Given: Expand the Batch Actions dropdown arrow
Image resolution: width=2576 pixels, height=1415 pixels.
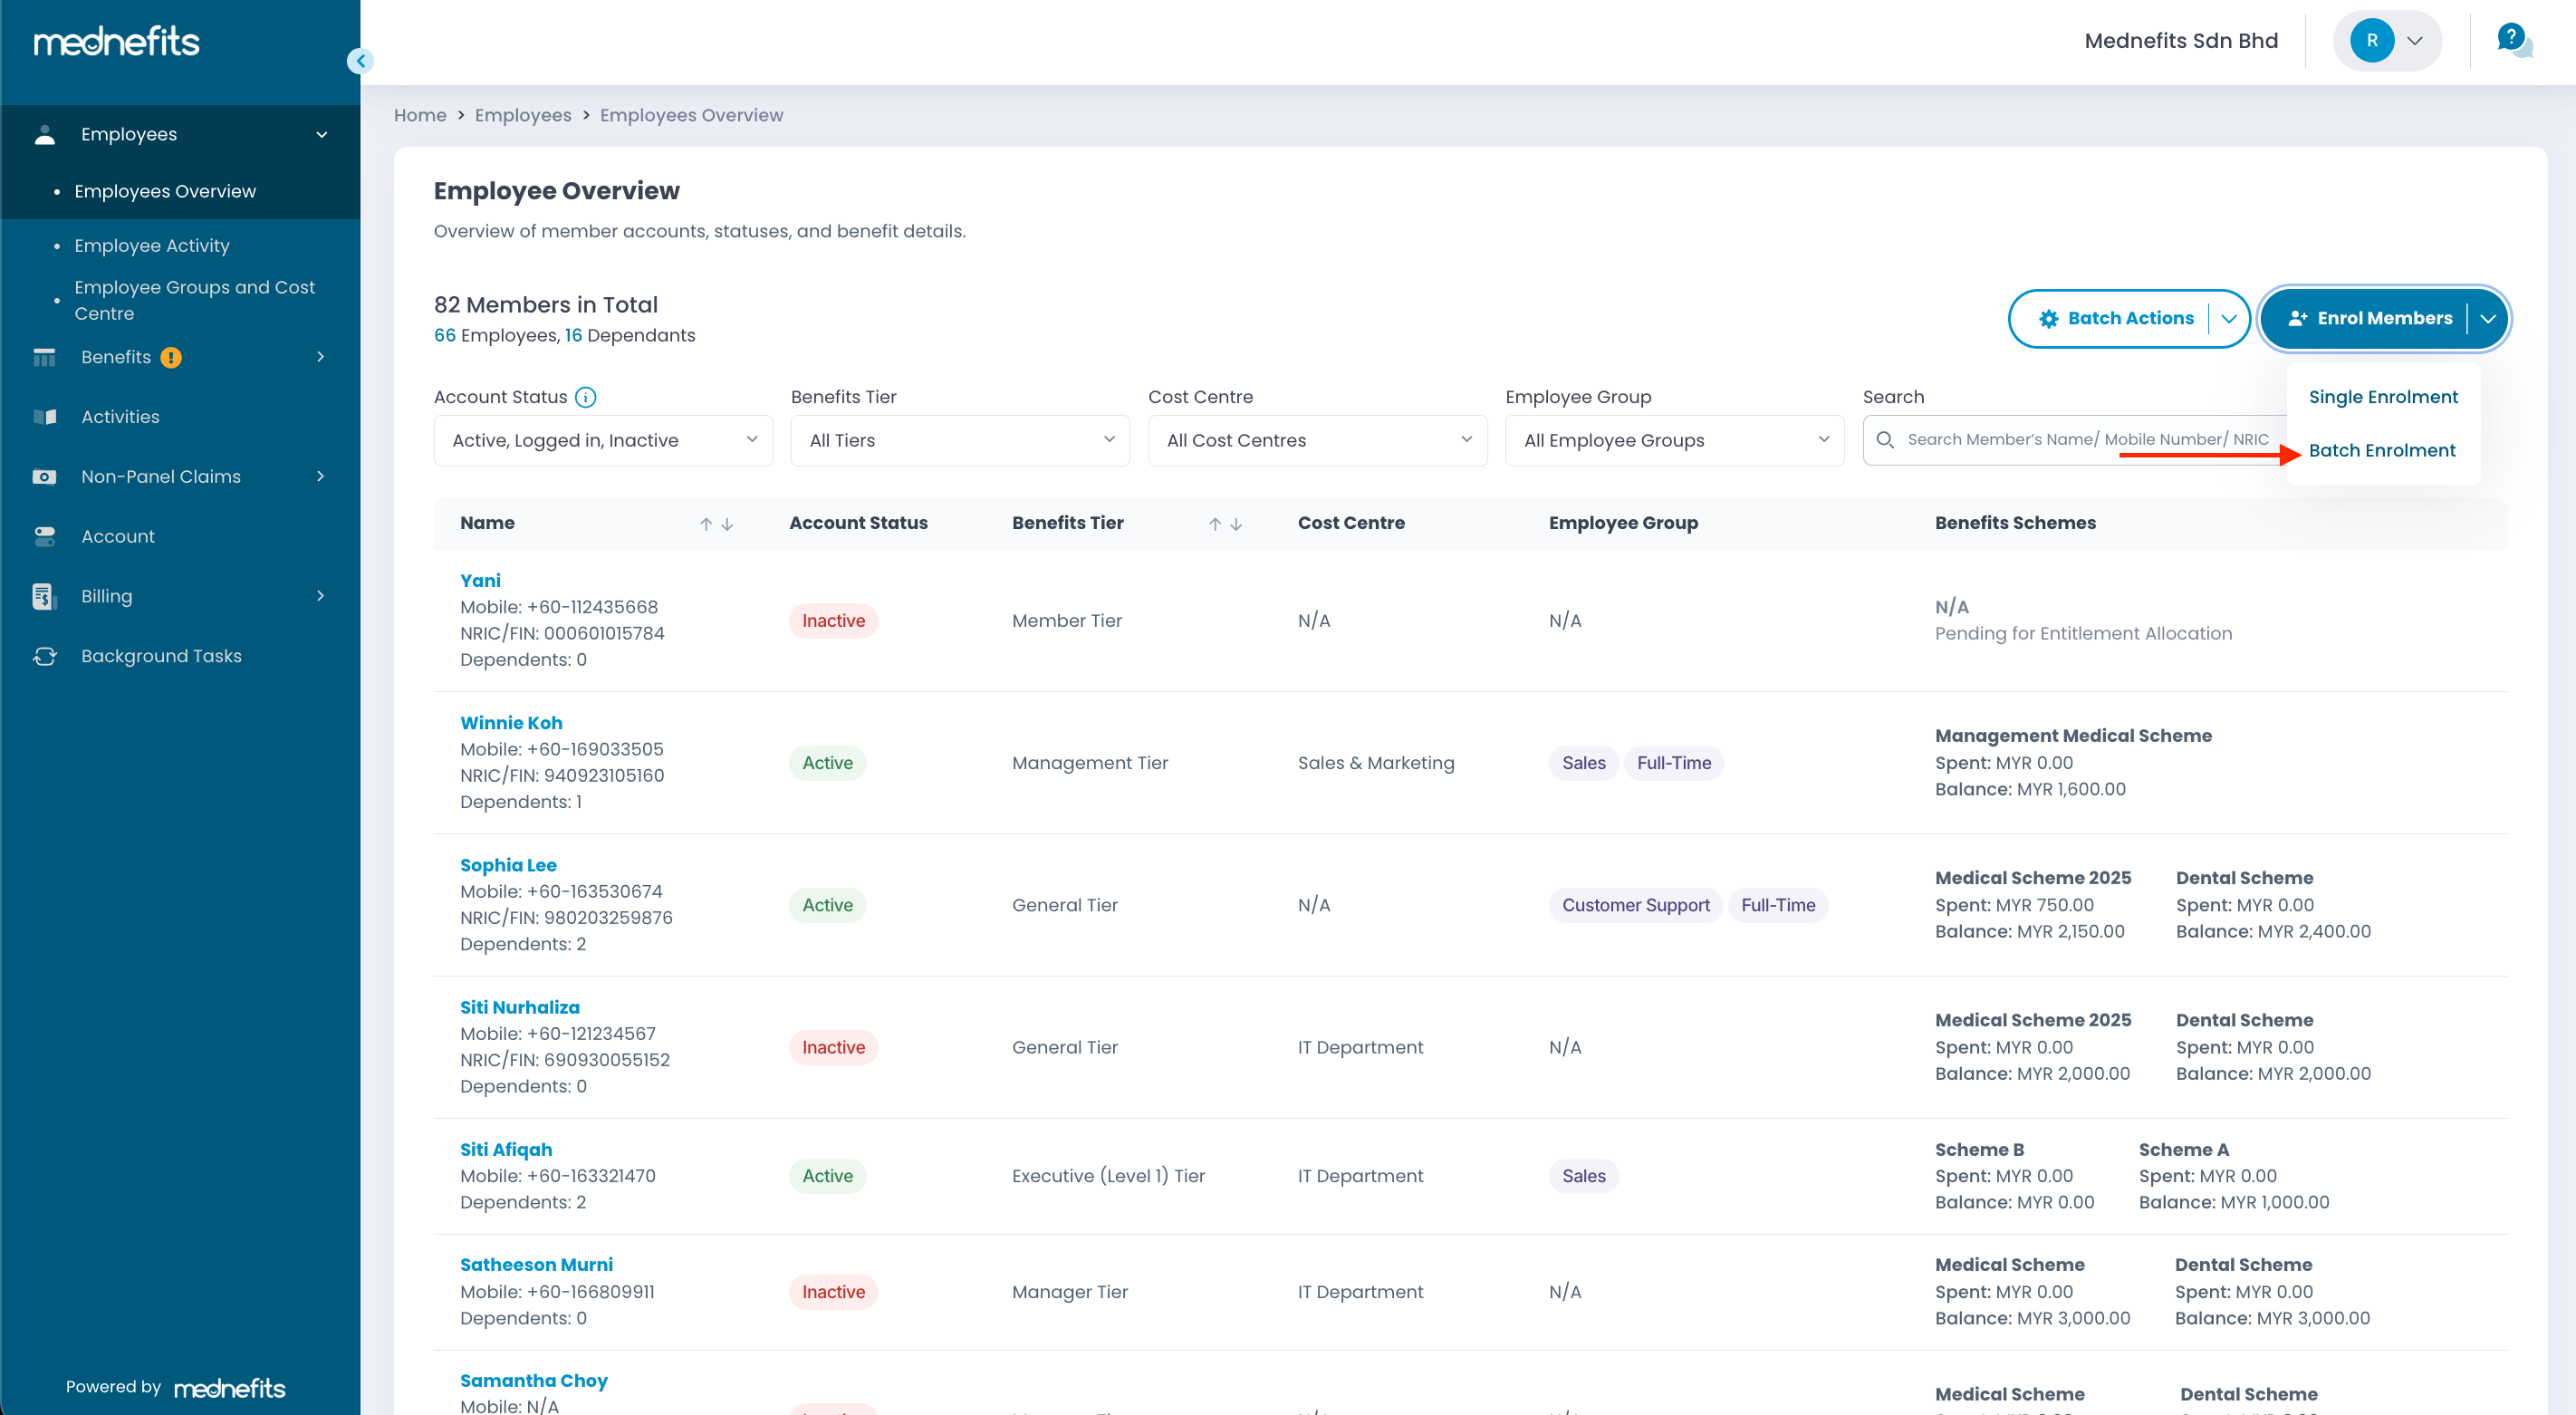Looking at the screenshot, I should [2229, 318].
